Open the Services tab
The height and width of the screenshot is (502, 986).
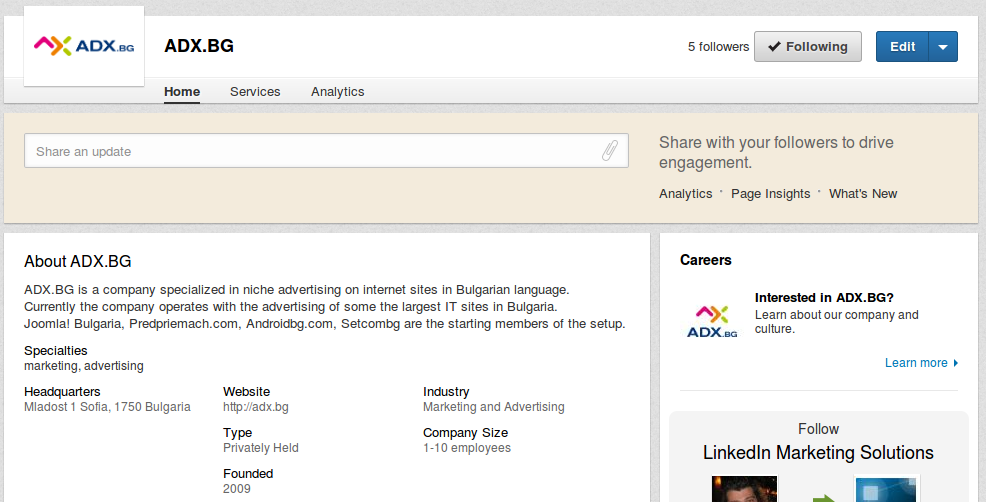coord(255,92)
